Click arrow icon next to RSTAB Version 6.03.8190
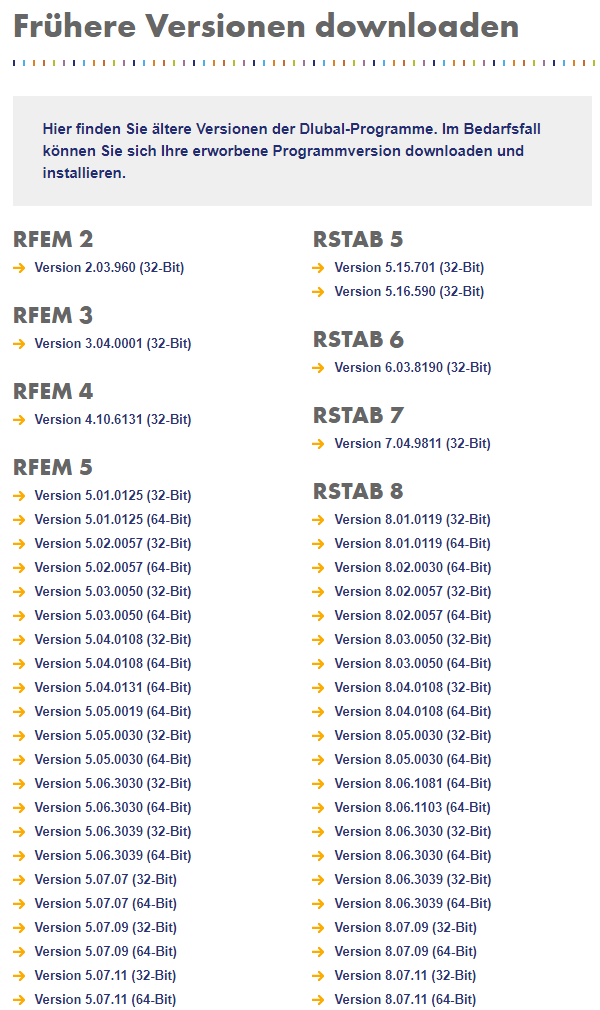 pos(318,368)
